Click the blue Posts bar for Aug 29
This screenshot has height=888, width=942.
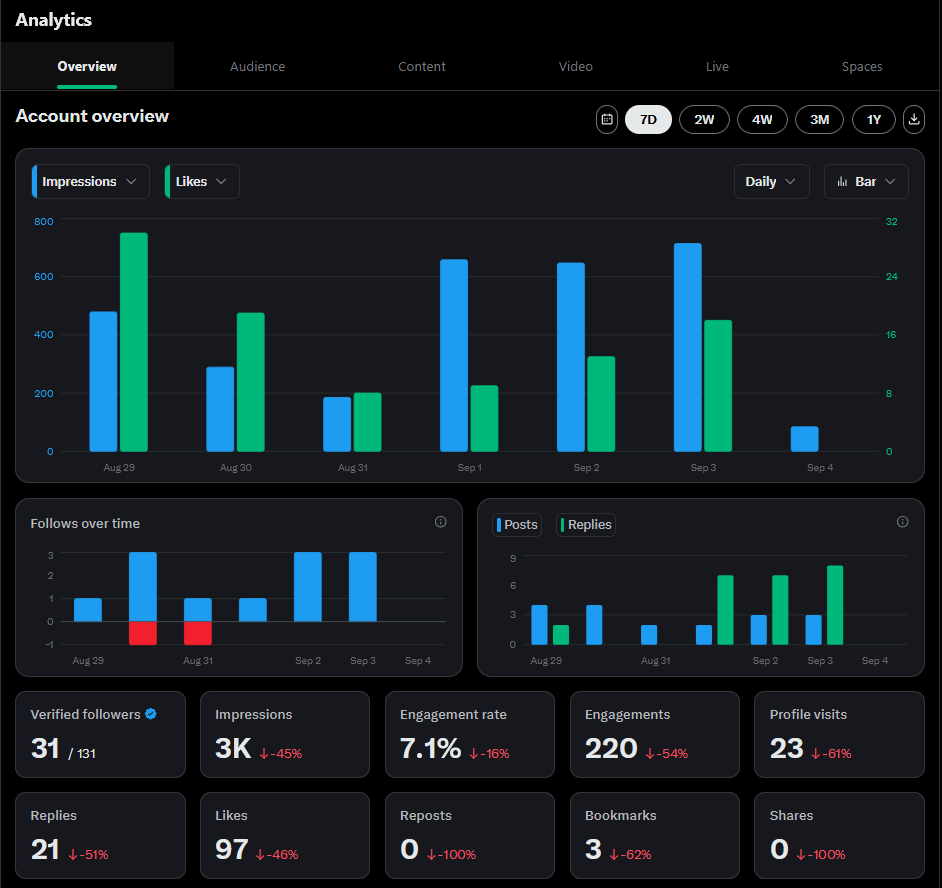pos(539,625)
